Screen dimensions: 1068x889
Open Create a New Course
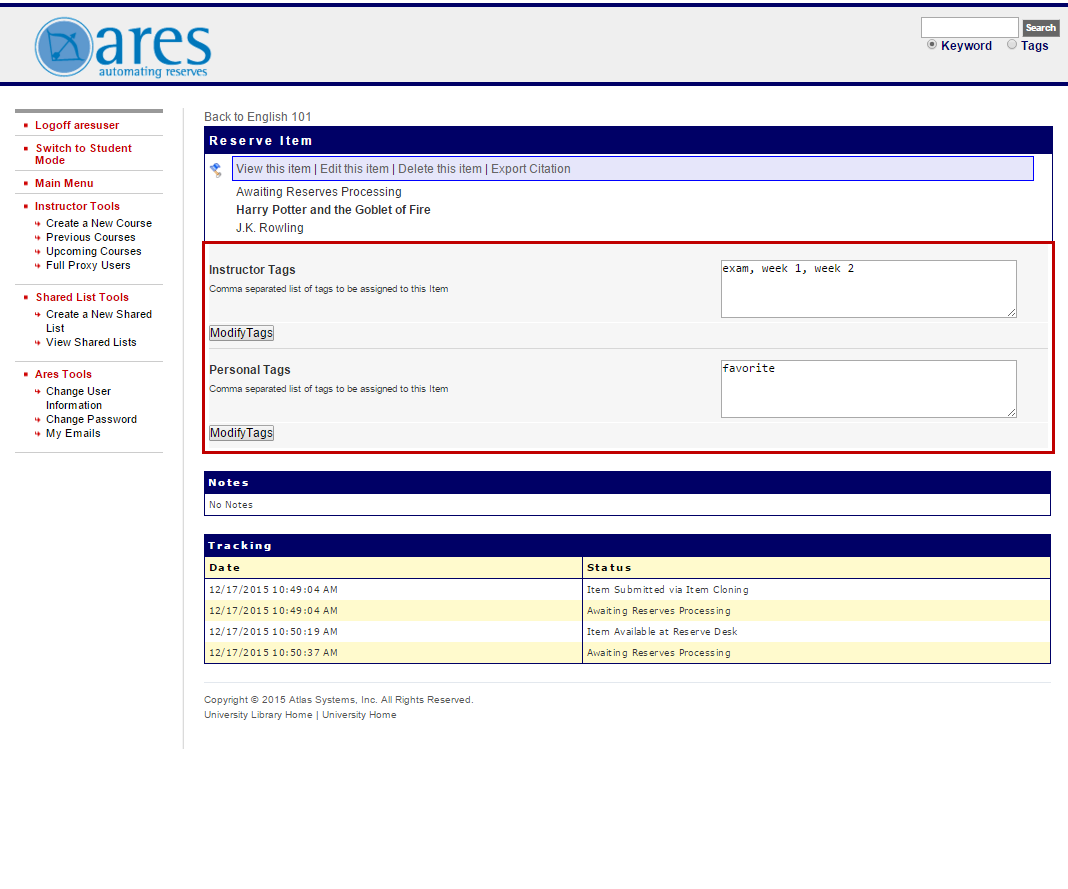pos(98,223)
